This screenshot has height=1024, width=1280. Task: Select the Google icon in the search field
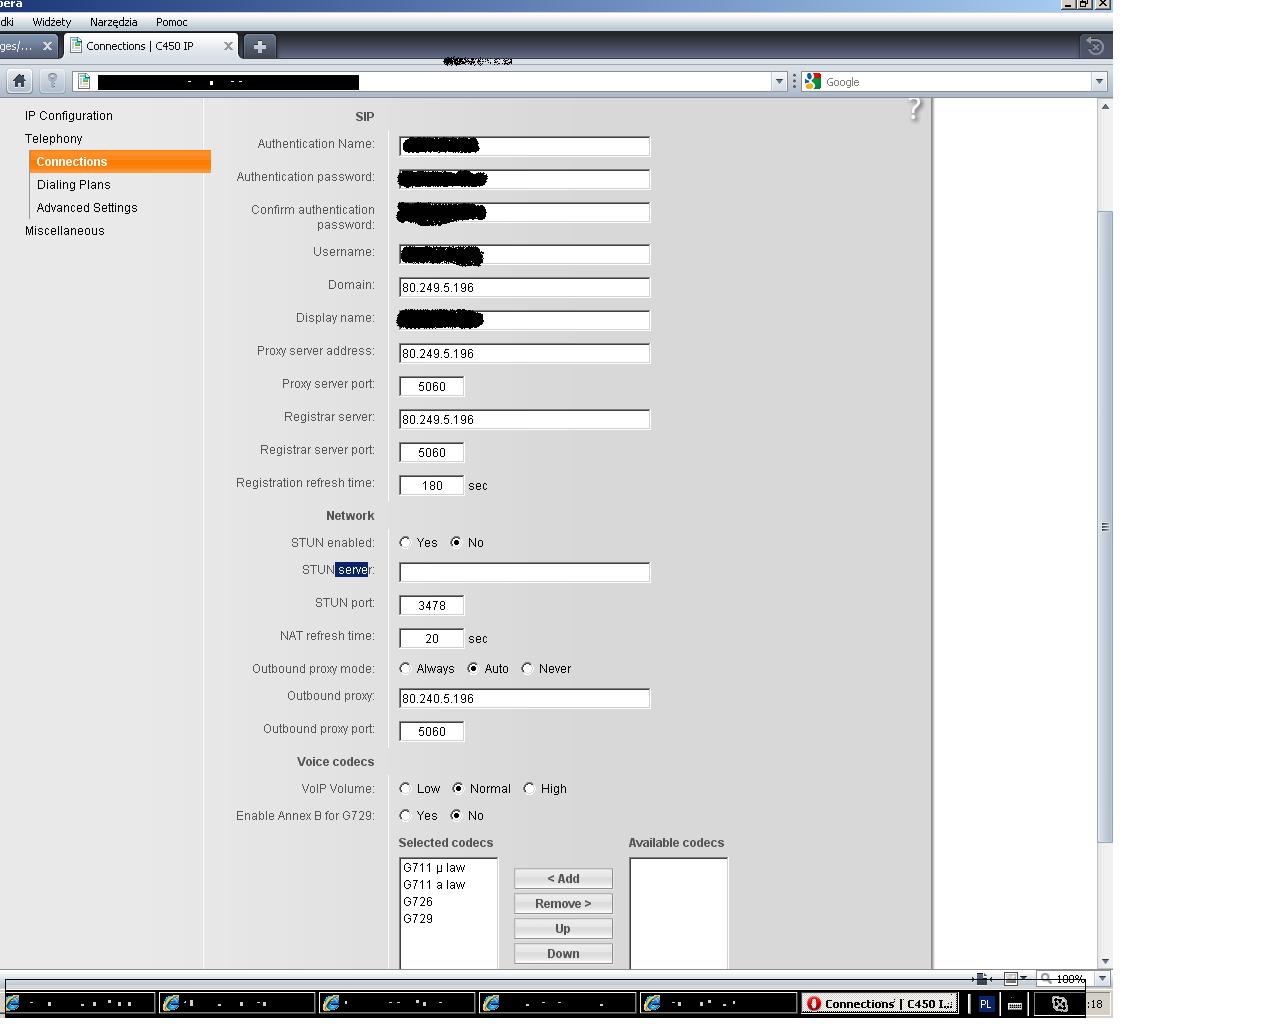tap(812, 81)
